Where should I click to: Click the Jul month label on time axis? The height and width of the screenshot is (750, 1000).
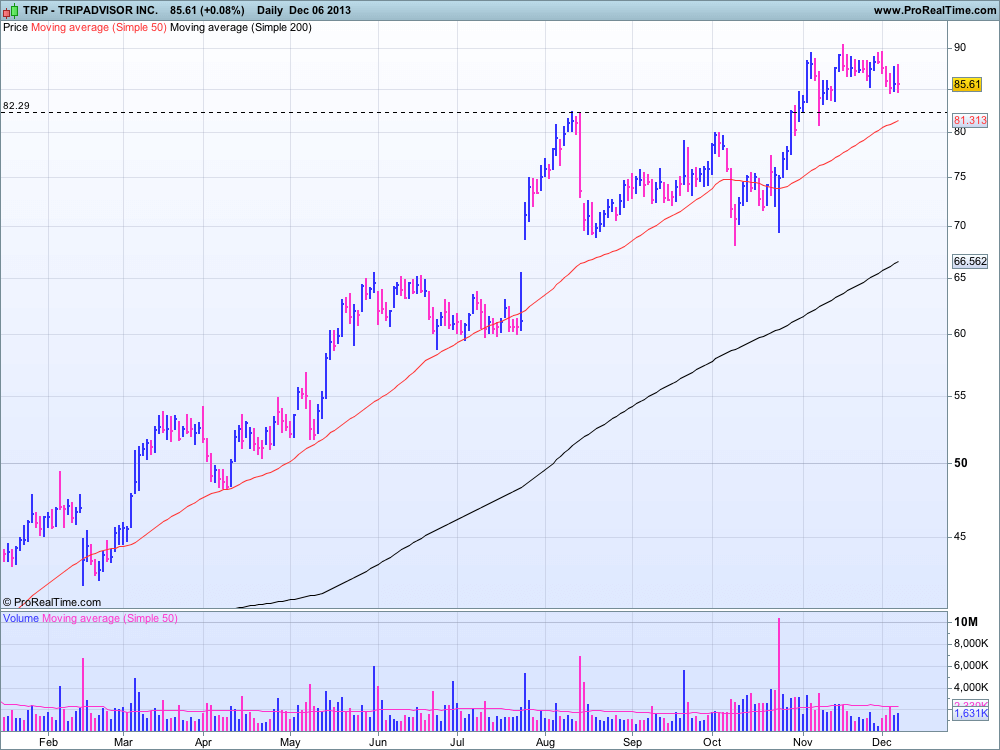click(x=457, y=742)
